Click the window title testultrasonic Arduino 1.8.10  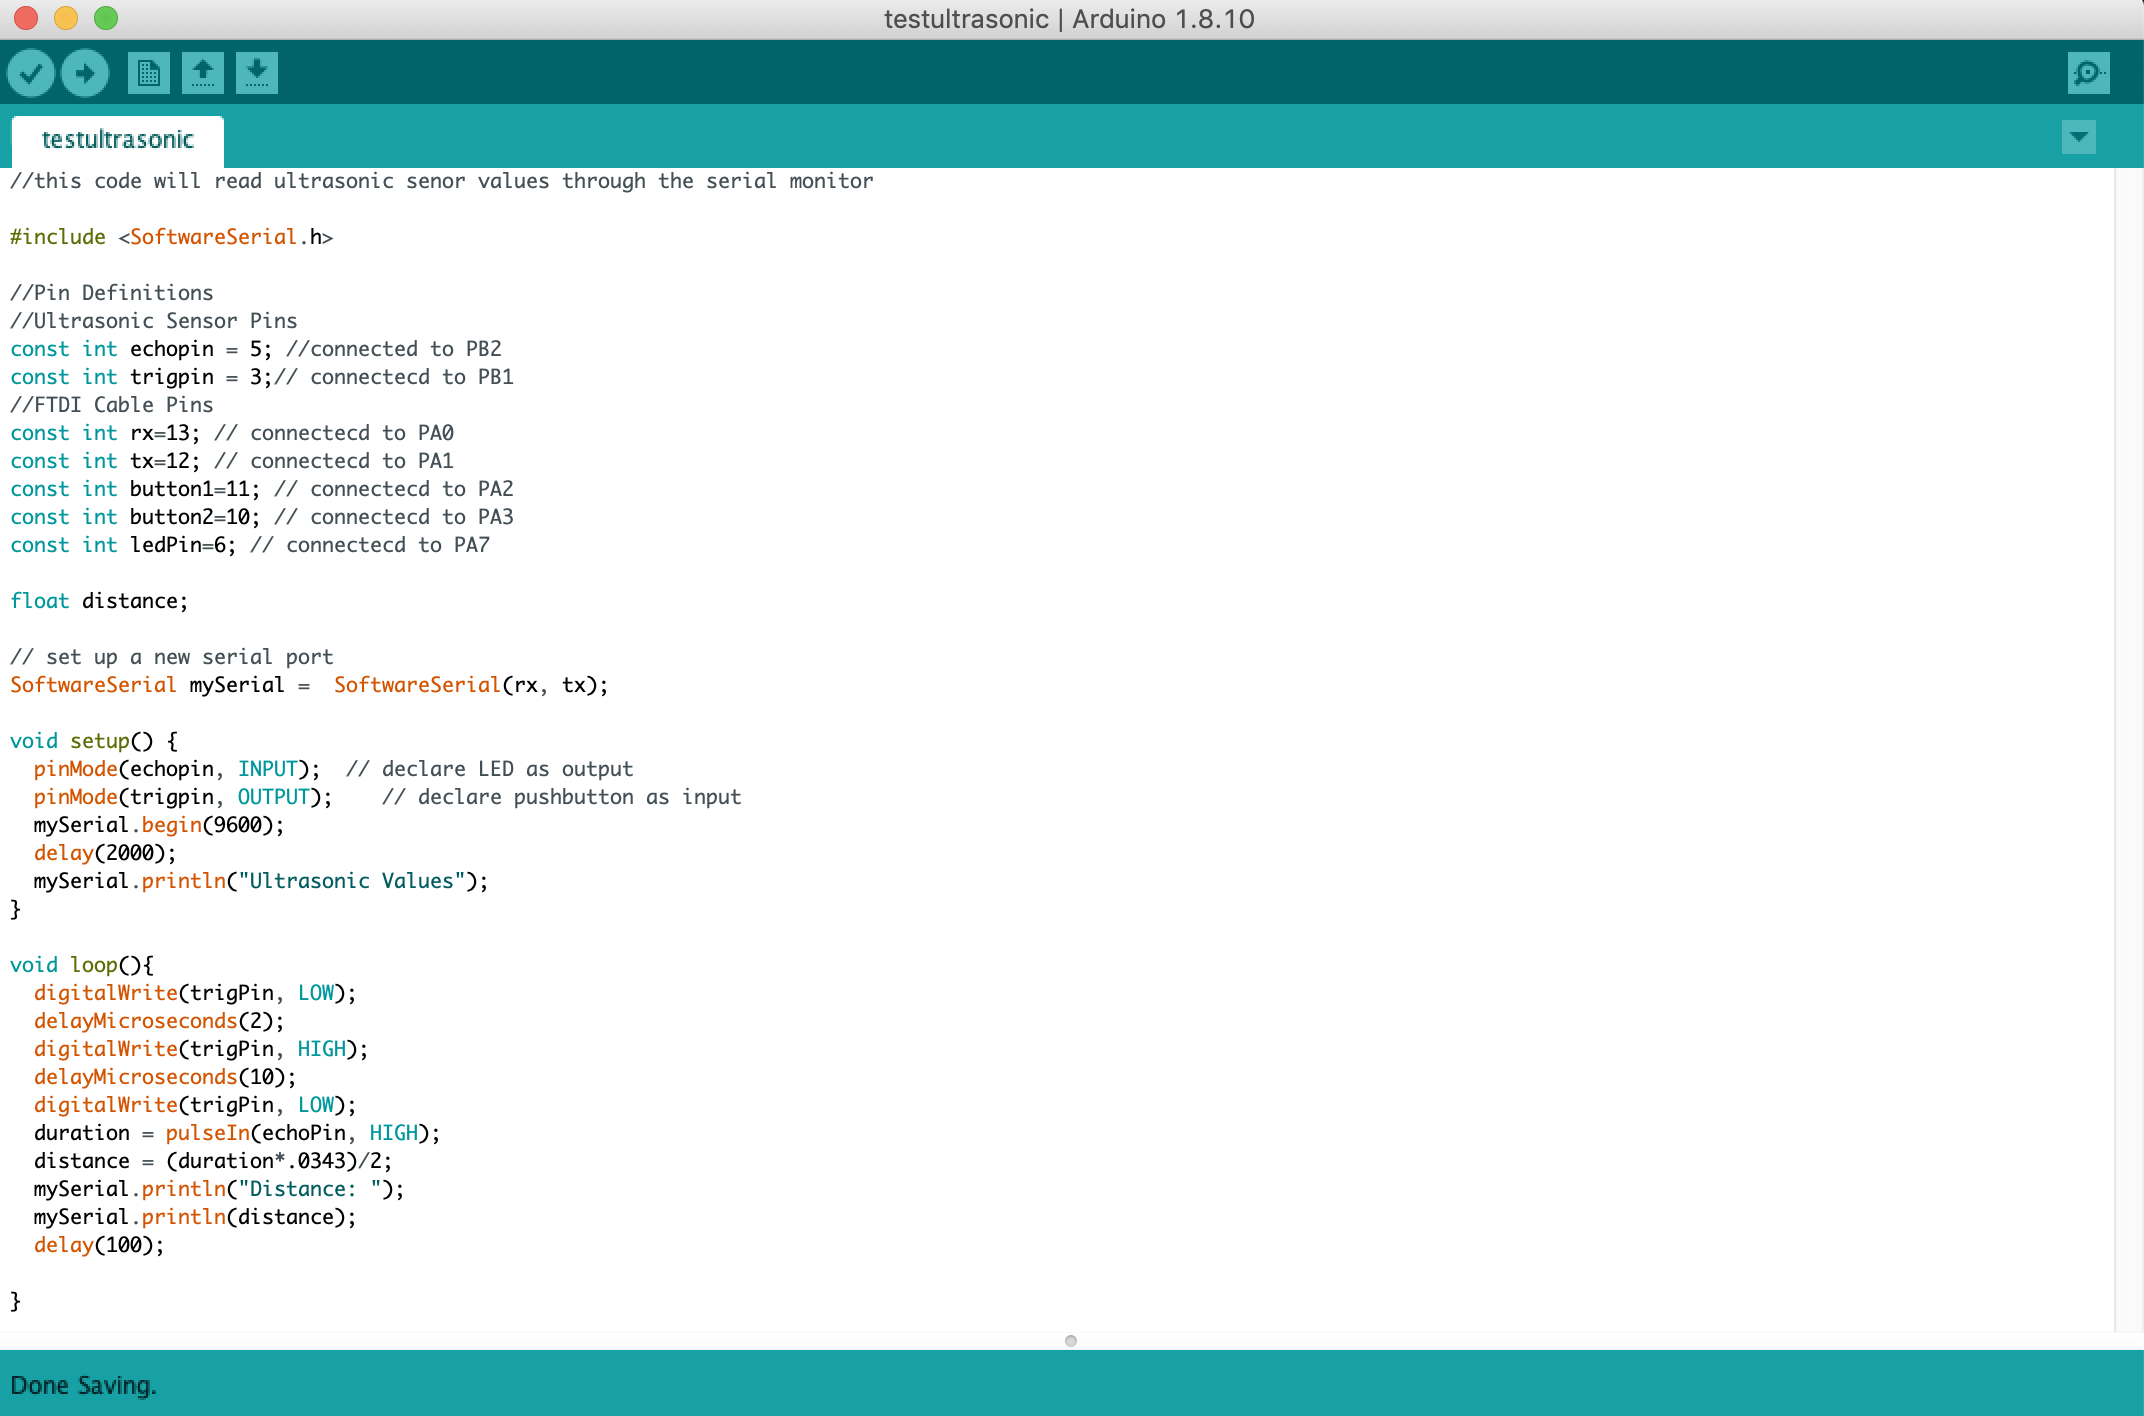click(1069, 19)
